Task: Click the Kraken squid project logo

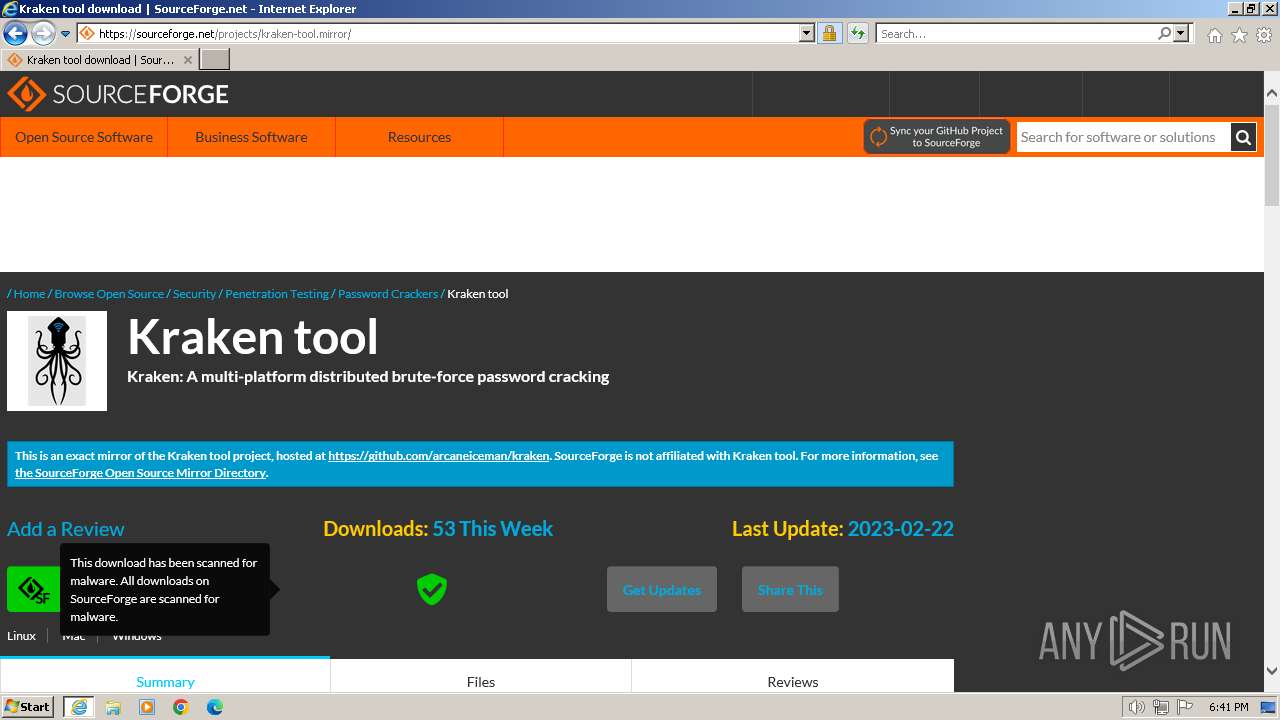Action: tap(57, 361)
